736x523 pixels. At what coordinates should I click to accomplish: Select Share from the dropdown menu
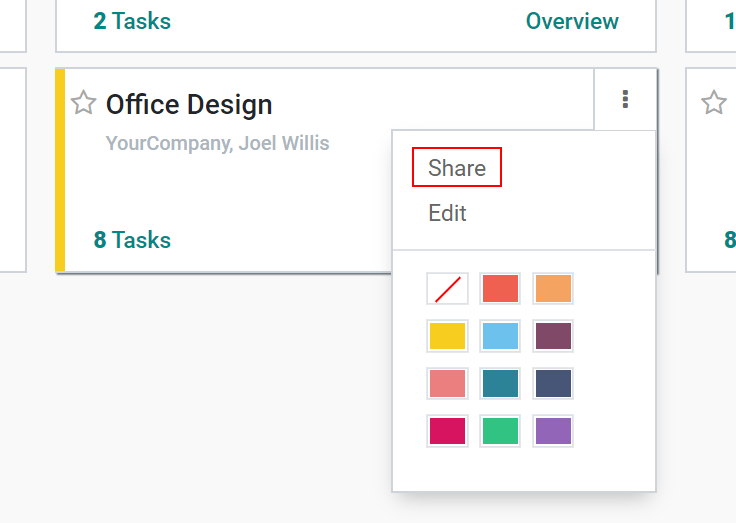[x=457, y=168]
